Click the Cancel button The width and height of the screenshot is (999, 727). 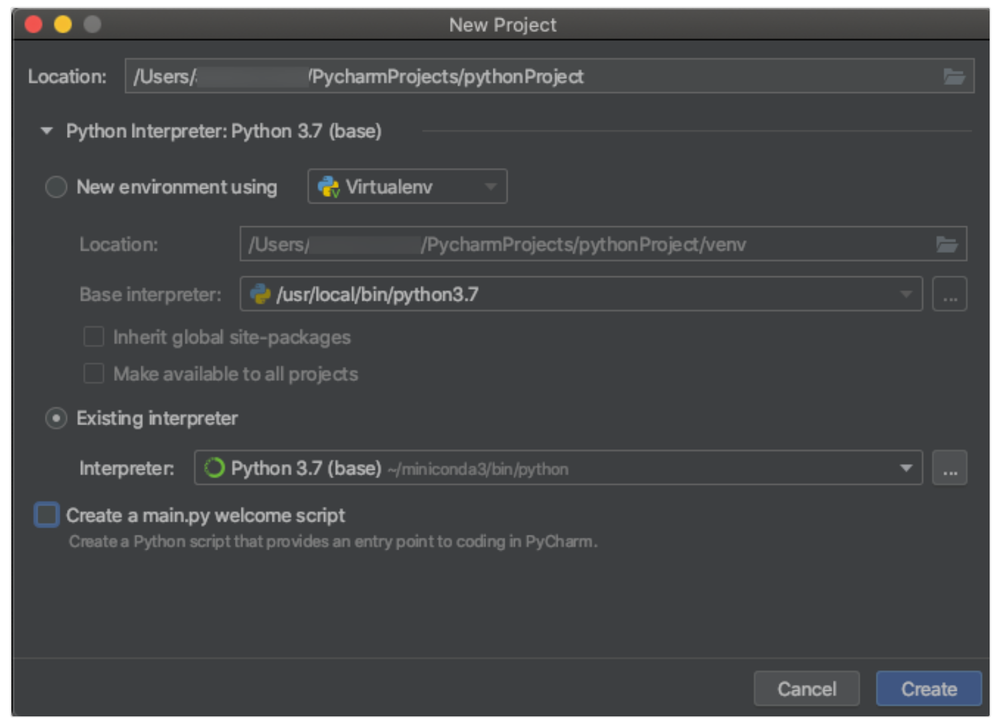pyautogui.click(x=806, y=688)
